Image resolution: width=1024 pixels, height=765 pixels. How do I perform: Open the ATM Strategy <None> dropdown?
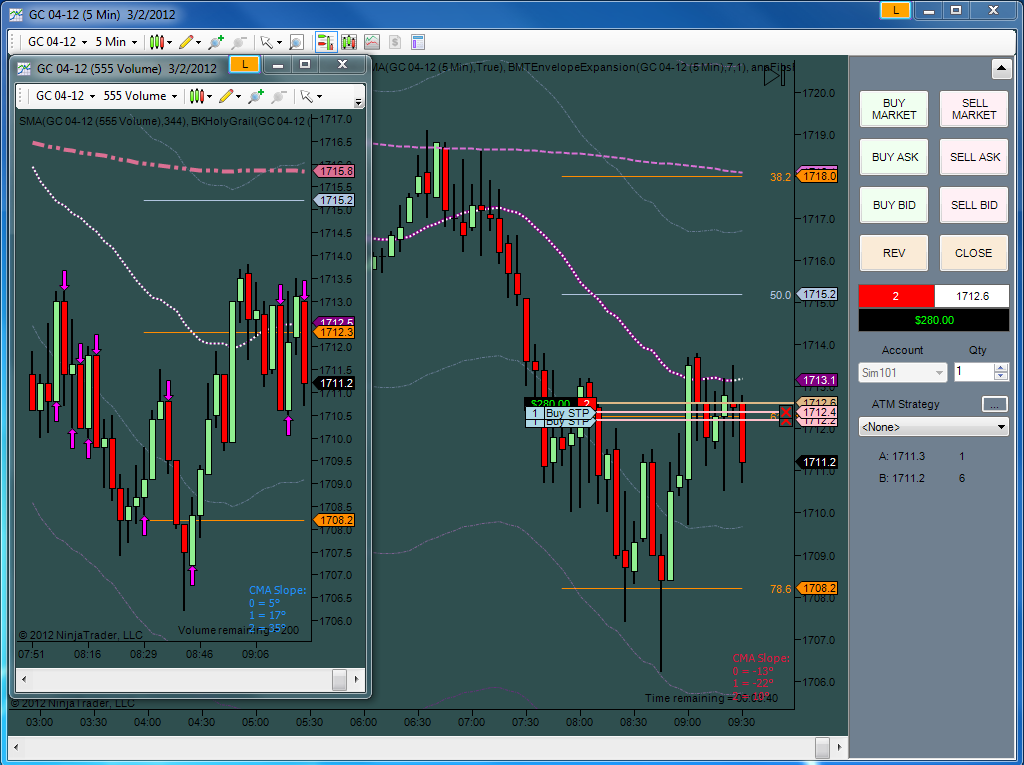(x=933, y=427)
